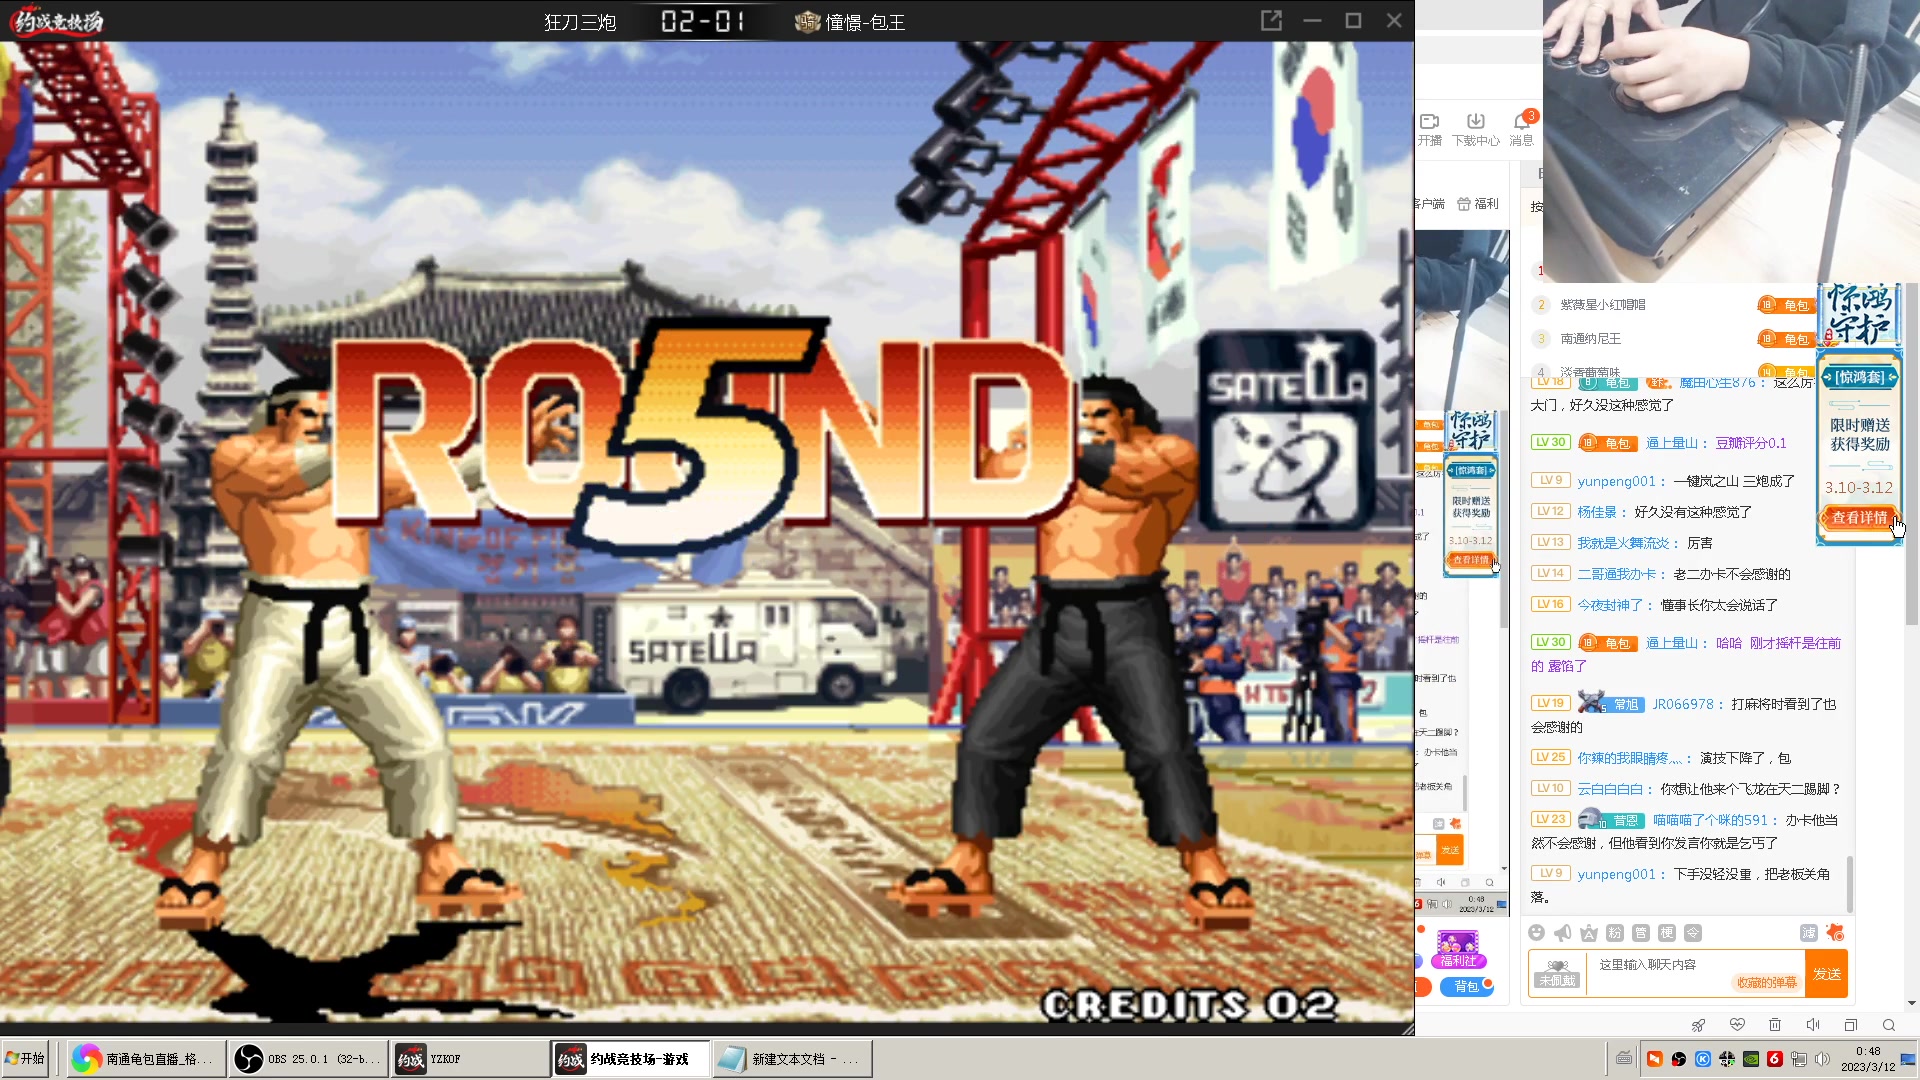Click the opponent name 憧憬-包王 in title bar
The width and height of the screenshot is (1920, 1080).
coord(865,22)
